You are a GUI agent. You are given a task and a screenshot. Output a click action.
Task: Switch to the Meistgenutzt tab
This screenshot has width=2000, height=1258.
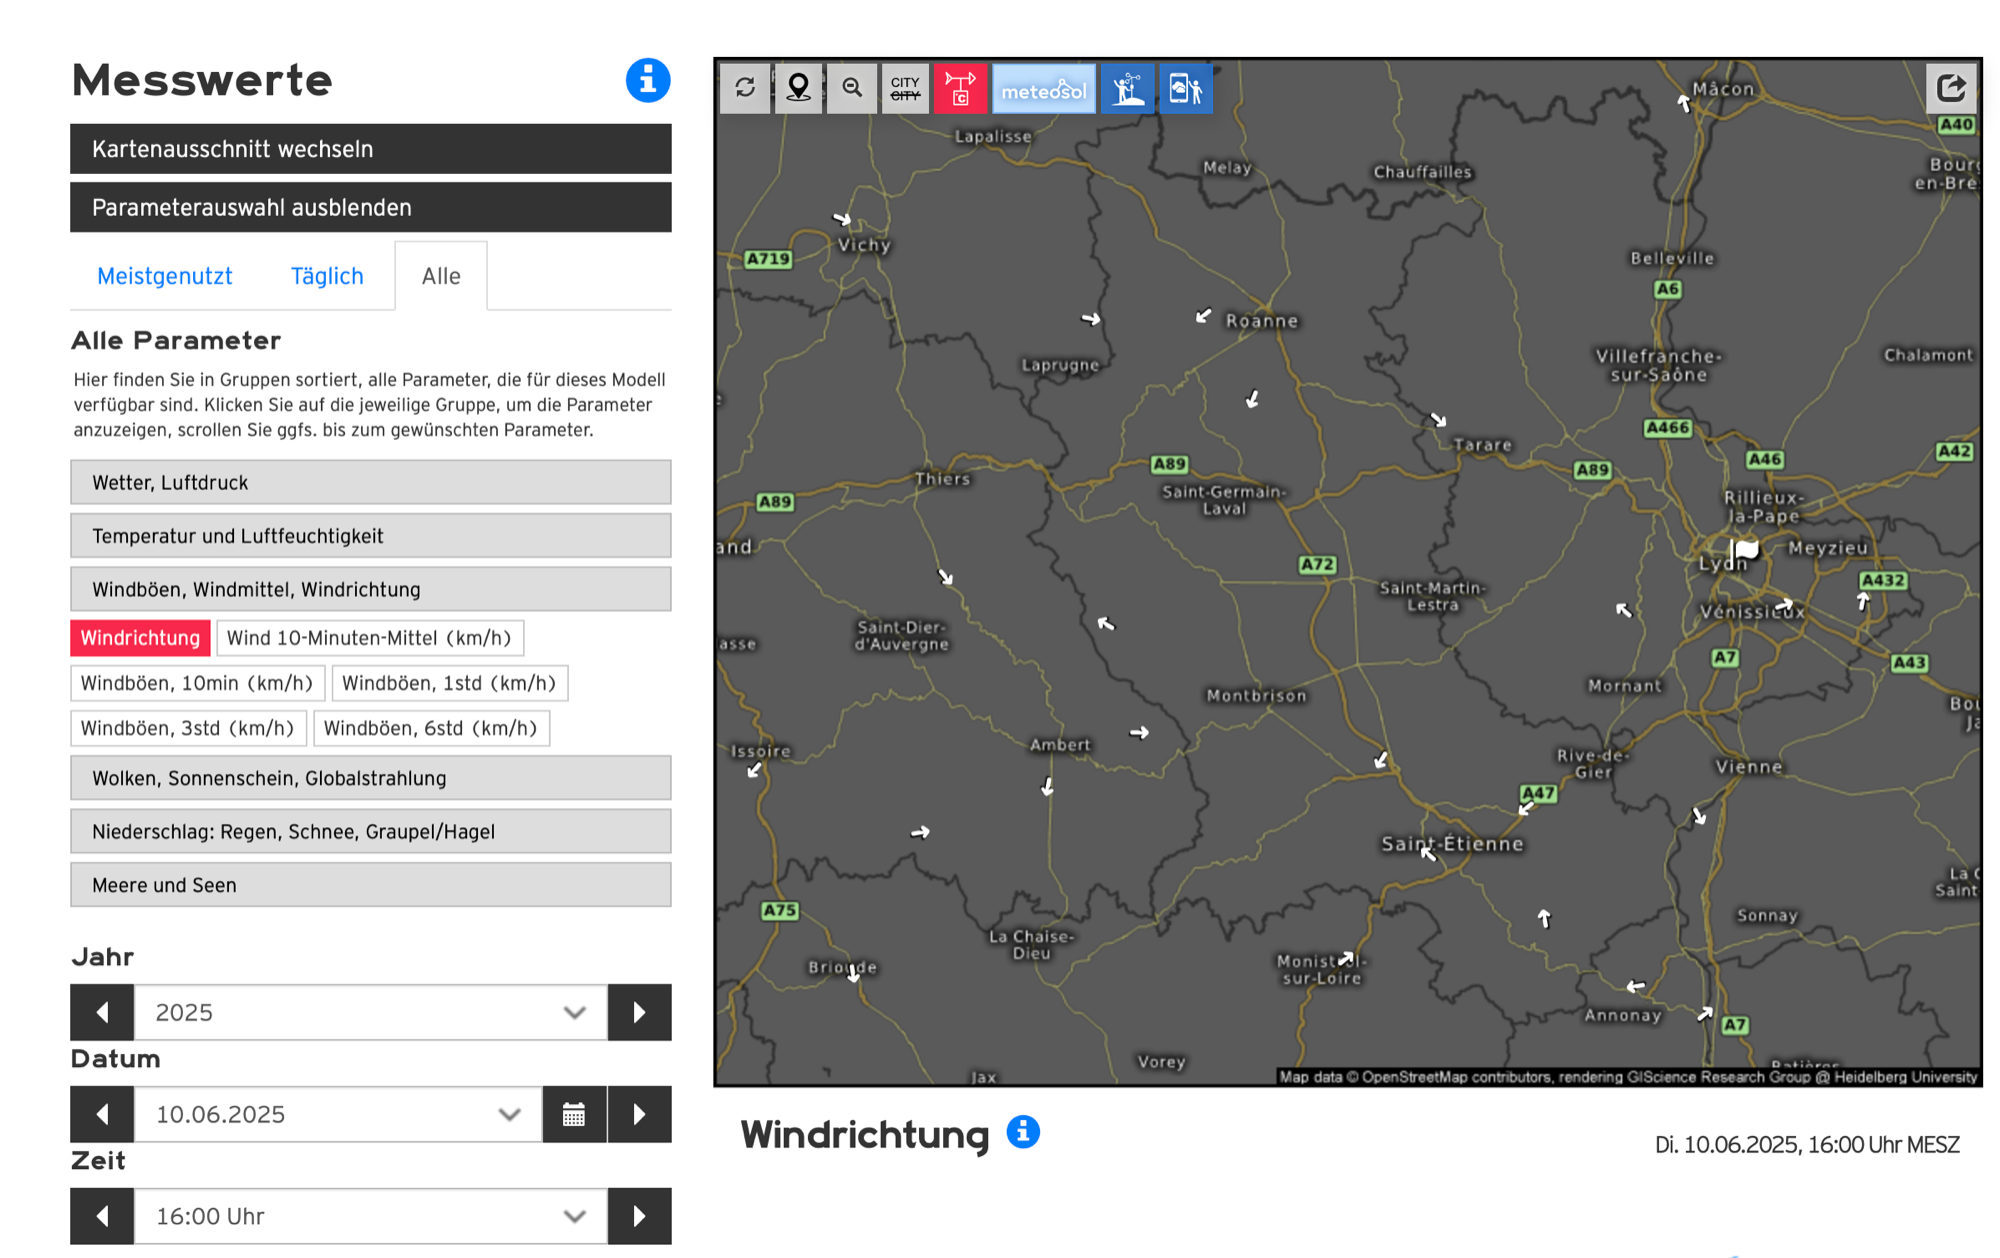tap(165, 276)
